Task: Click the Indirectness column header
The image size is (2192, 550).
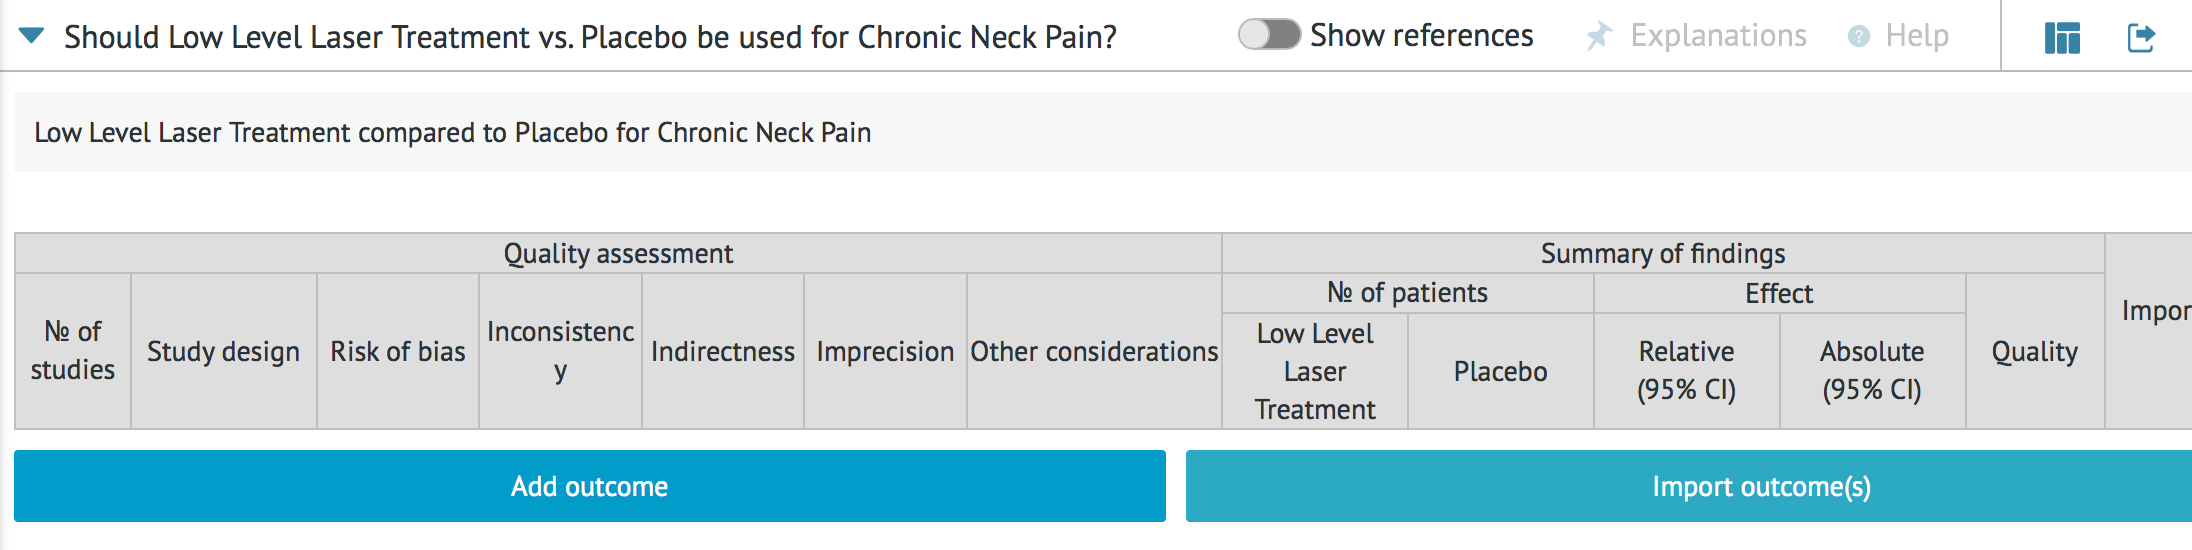Action: 722,351
